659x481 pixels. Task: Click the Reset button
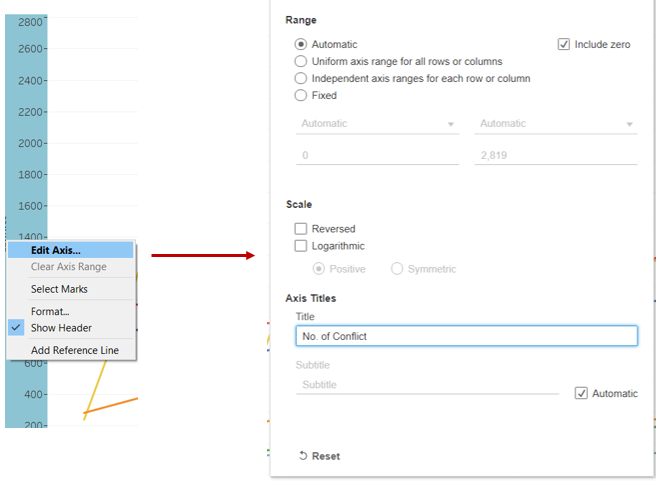[320, 456]
